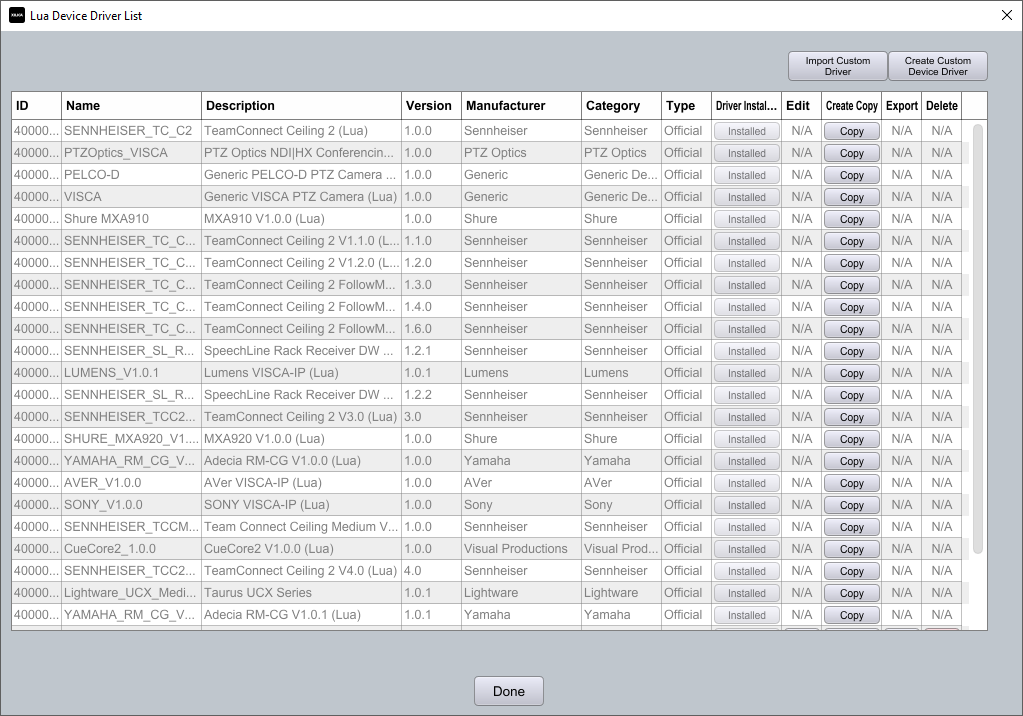Click the Create Copy column header

pyautogui.click(x=851, y=106)
